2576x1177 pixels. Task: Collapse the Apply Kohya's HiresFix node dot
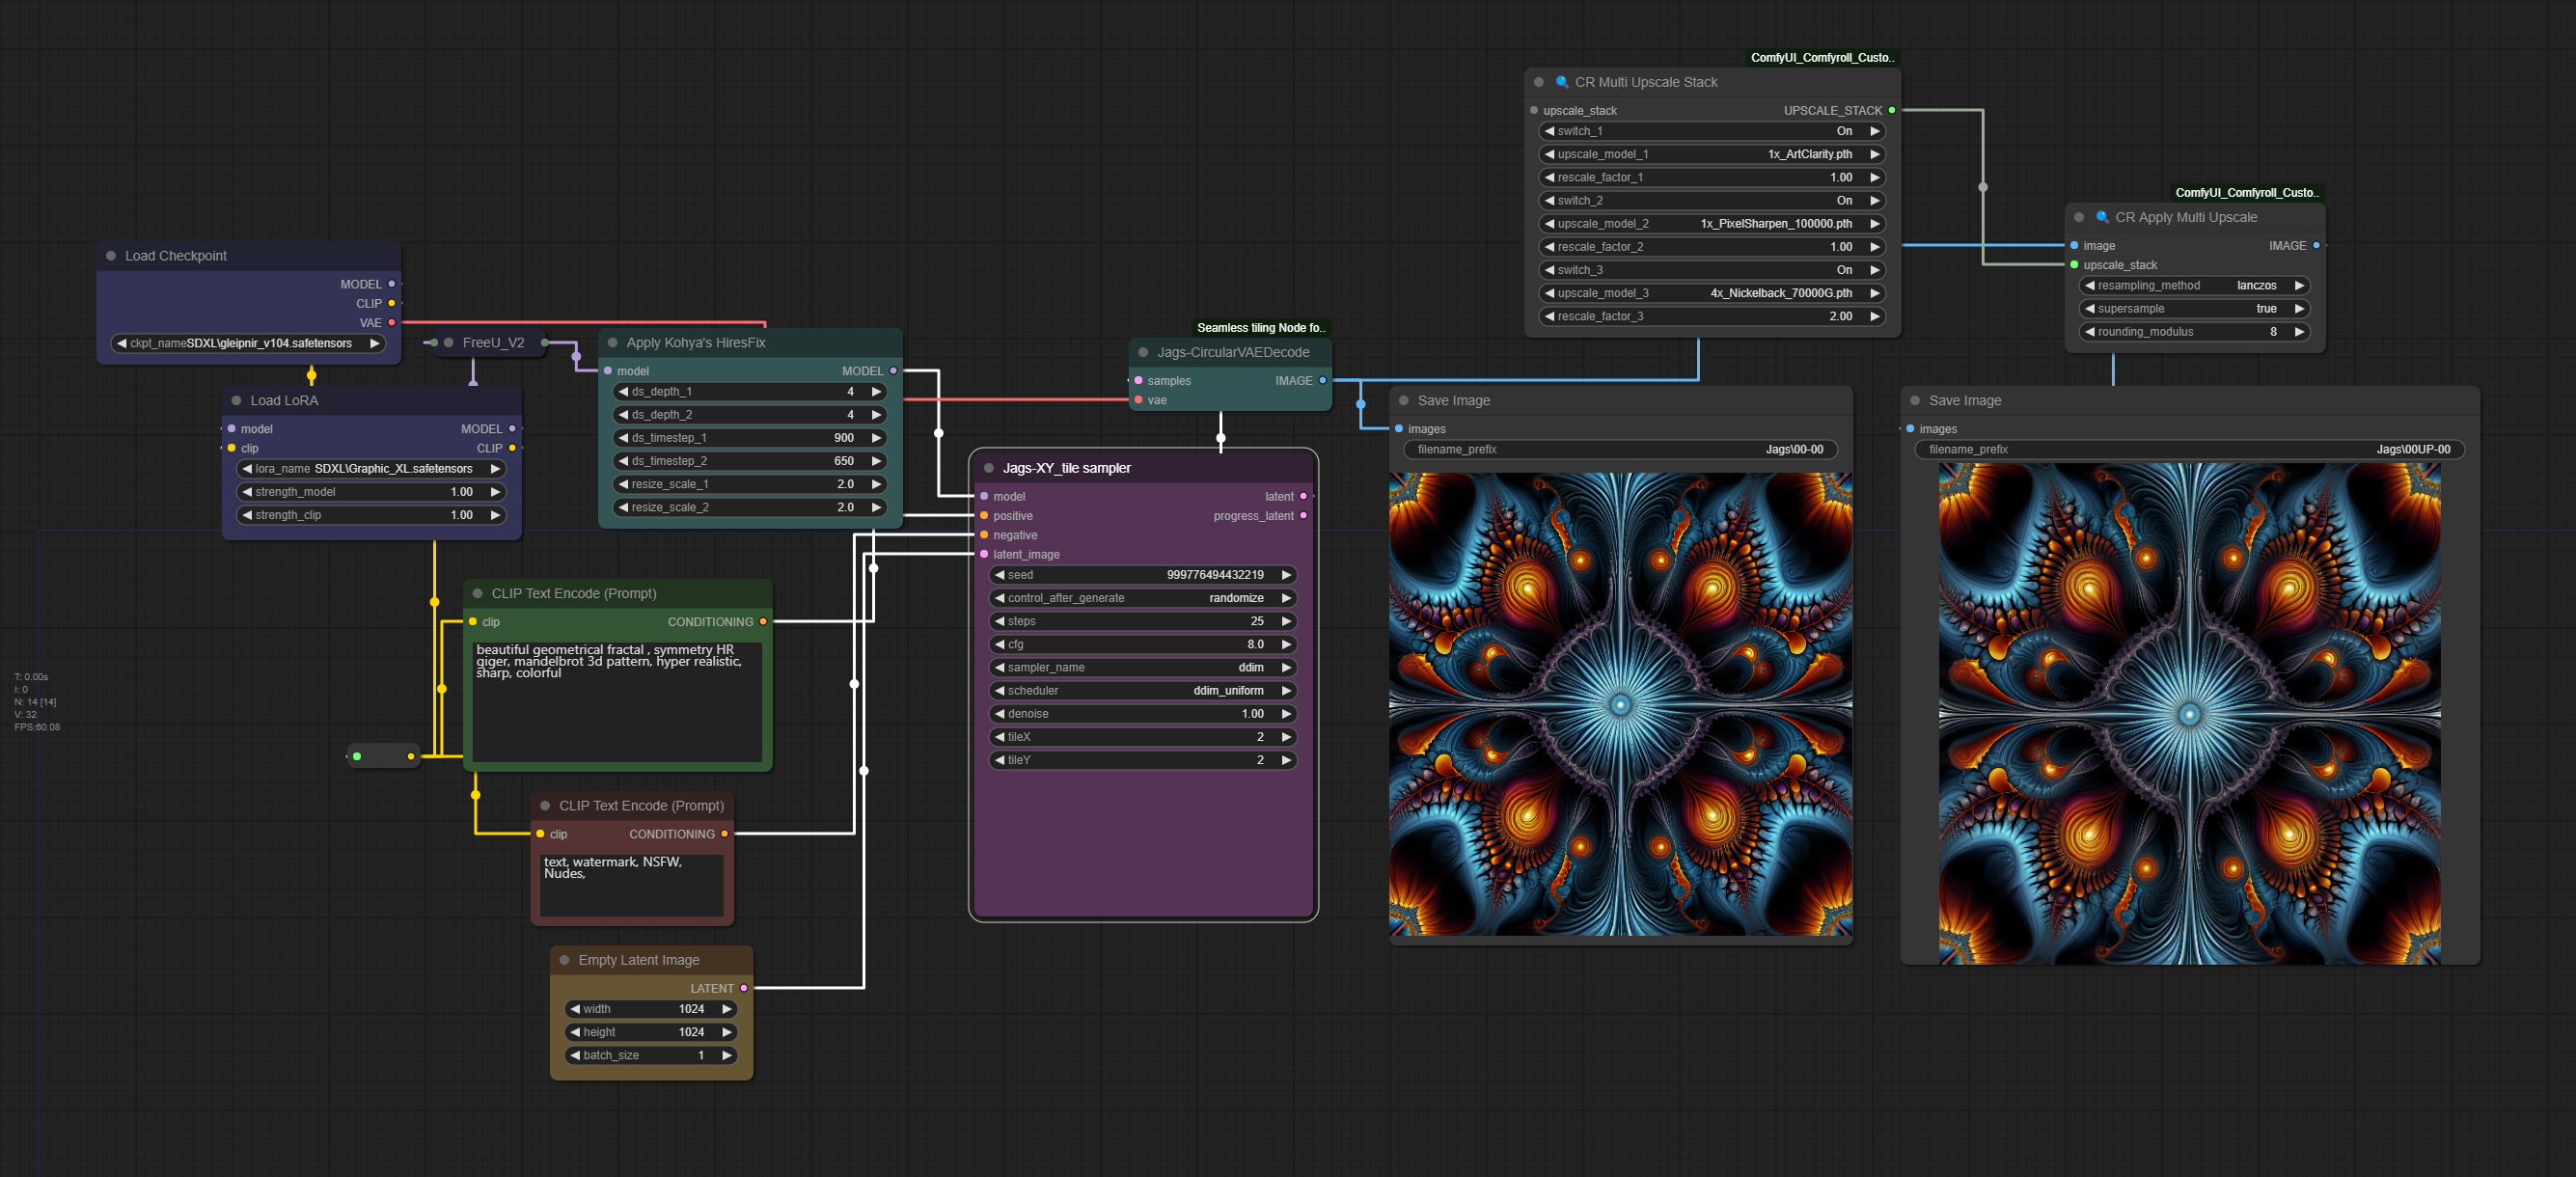point(612,343)
